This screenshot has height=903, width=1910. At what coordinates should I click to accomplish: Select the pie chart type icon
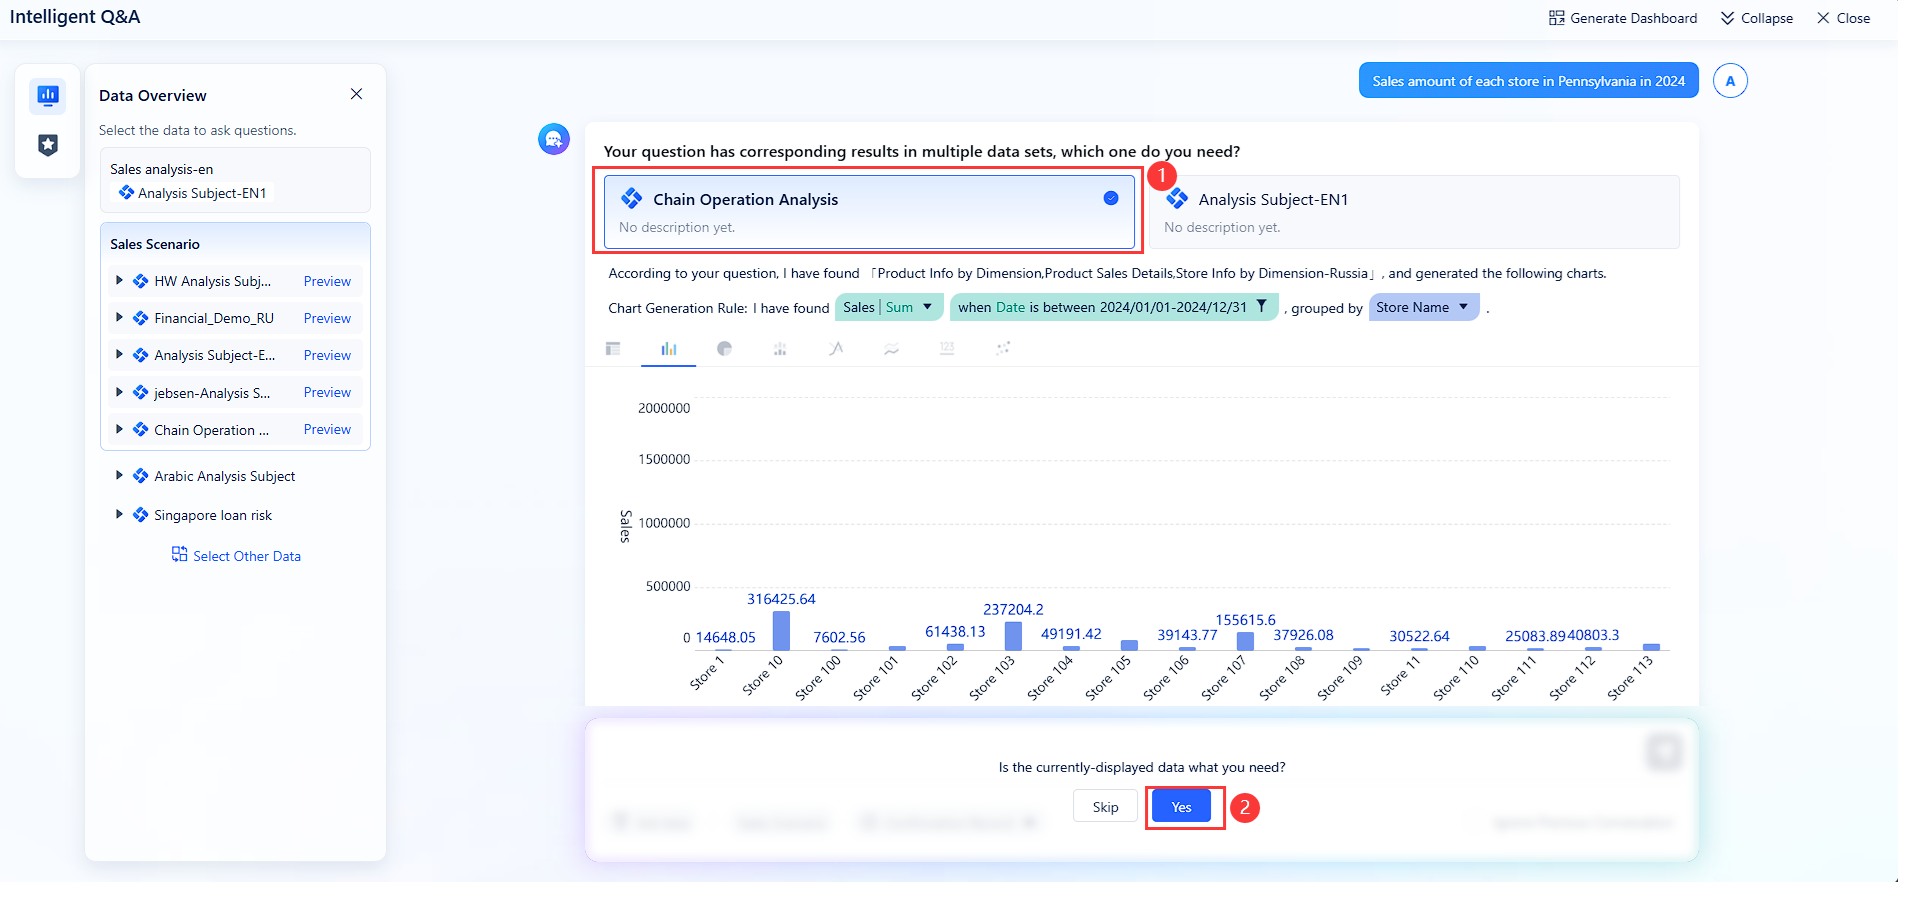725,349
